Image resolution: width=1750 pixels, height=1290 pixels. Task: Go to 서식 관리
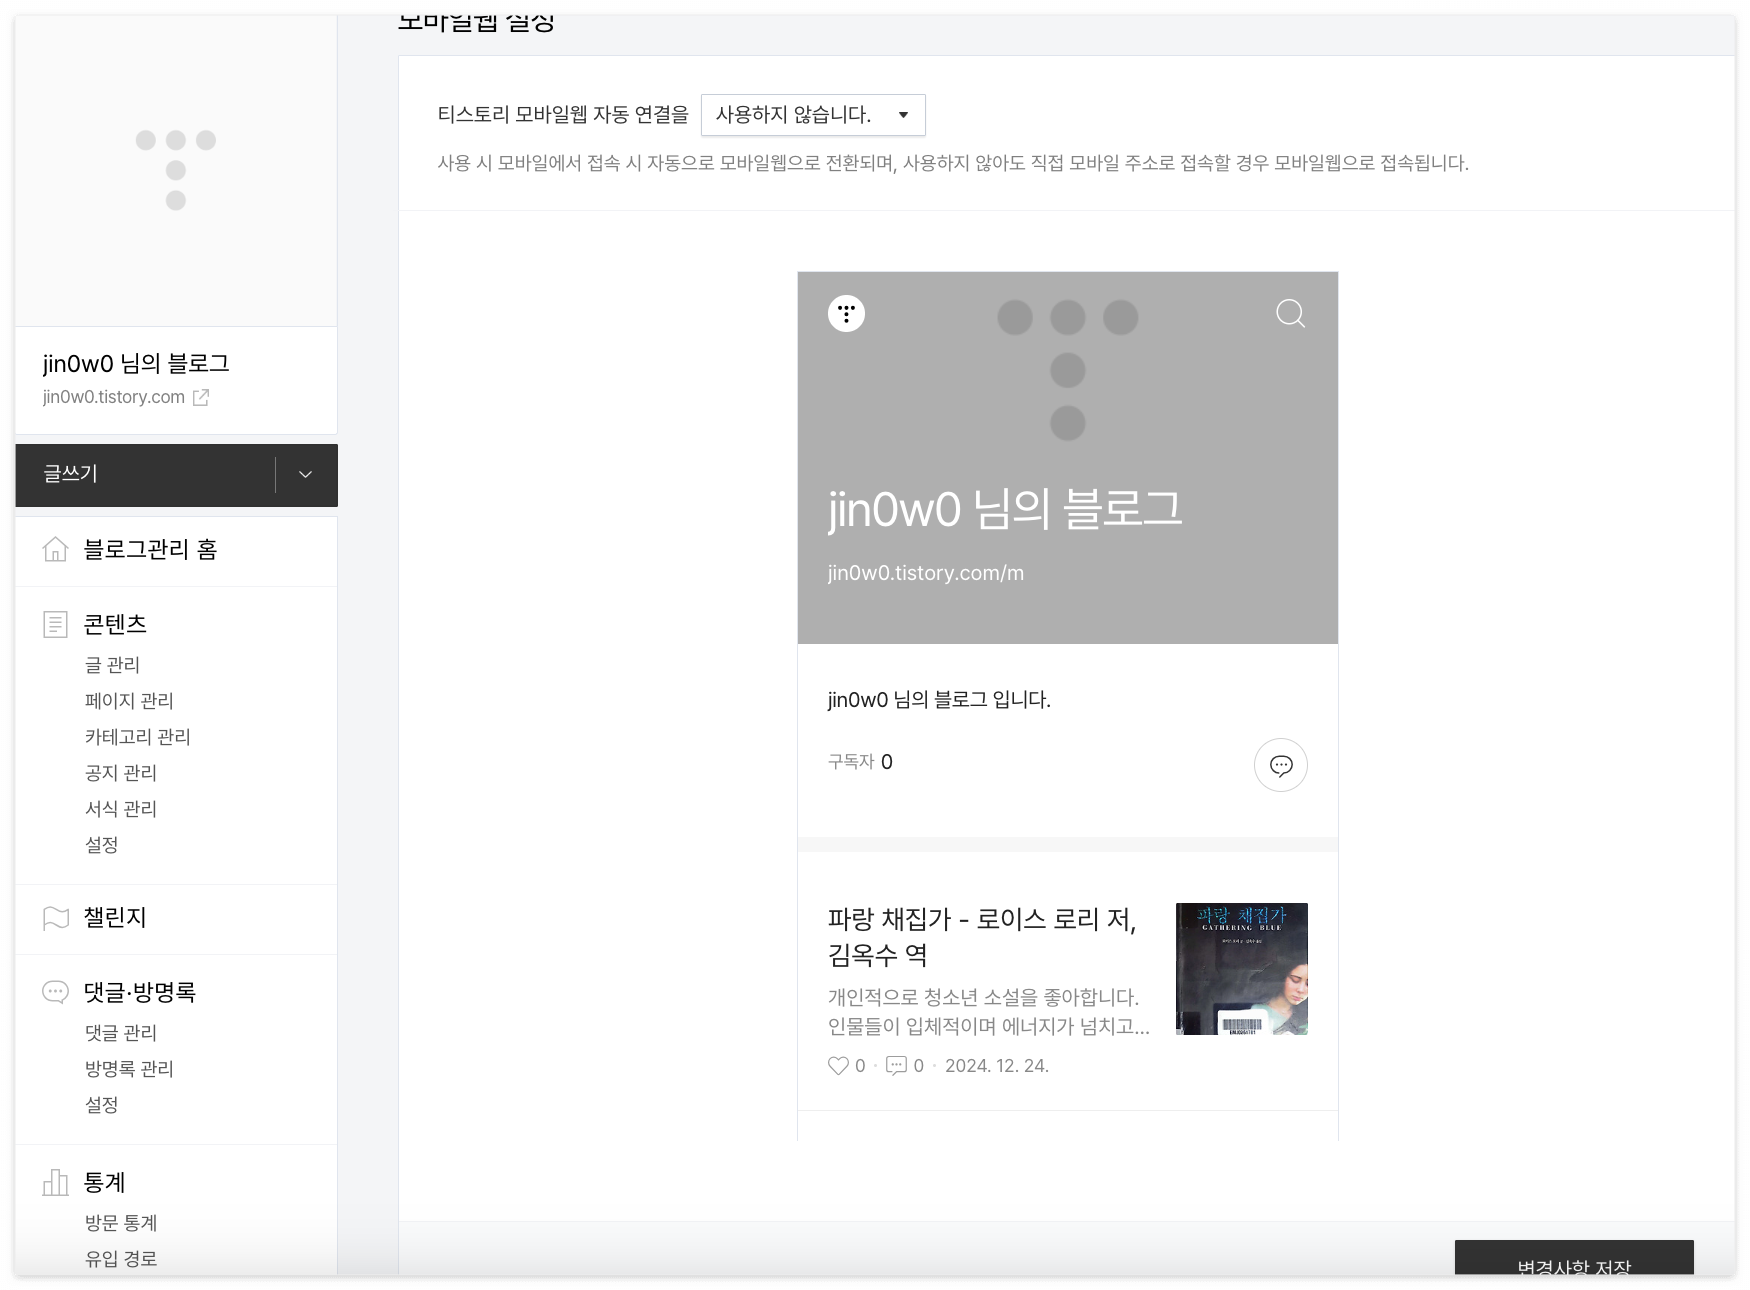click(121, 809)
